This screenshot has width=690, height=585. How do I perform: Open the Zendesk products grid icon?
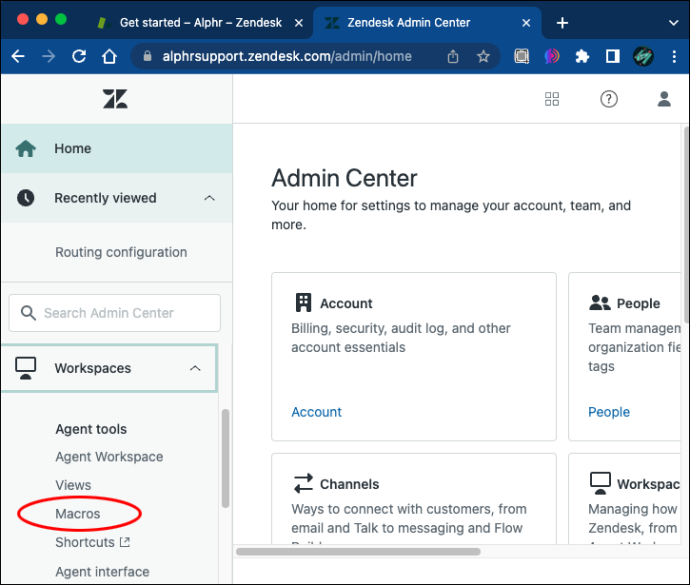point(551,99)
